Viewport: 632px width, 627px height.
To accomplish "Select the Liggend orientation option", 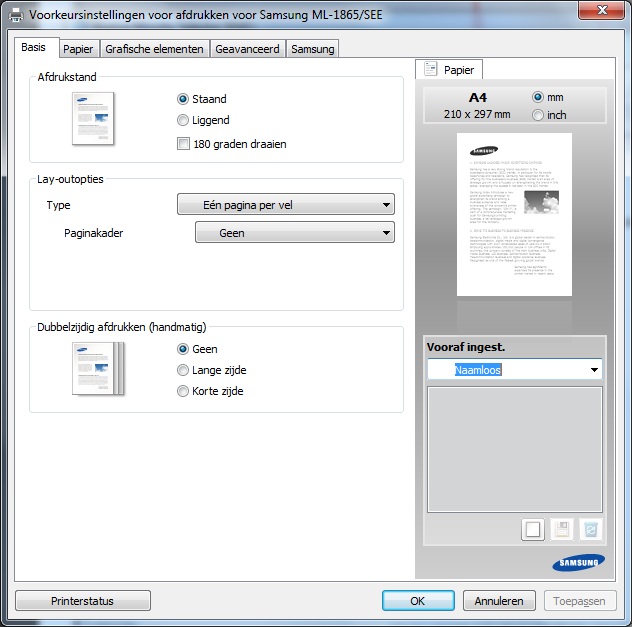I will [183, 121].
